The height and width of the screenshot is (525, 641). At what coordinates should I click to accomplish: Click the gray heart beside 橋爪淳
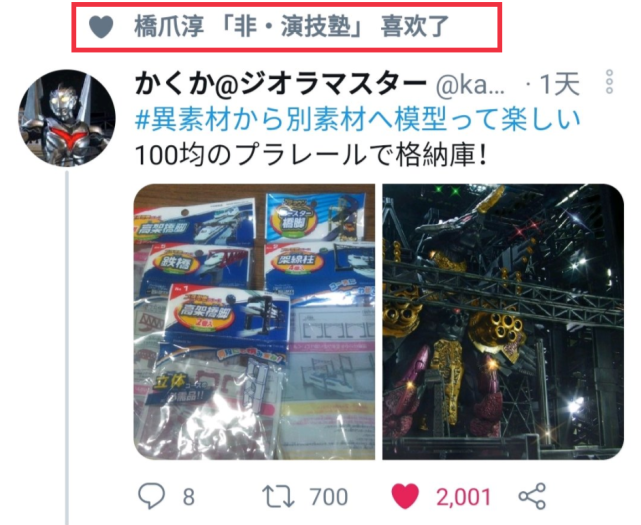click(101, 27)
